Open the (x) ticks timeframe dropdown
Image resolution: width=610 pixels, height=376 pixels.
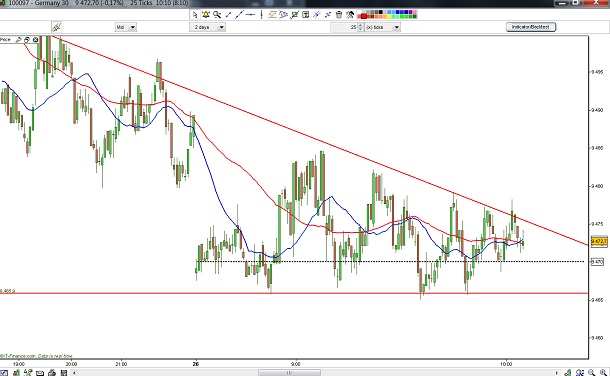tap(382, 27)
